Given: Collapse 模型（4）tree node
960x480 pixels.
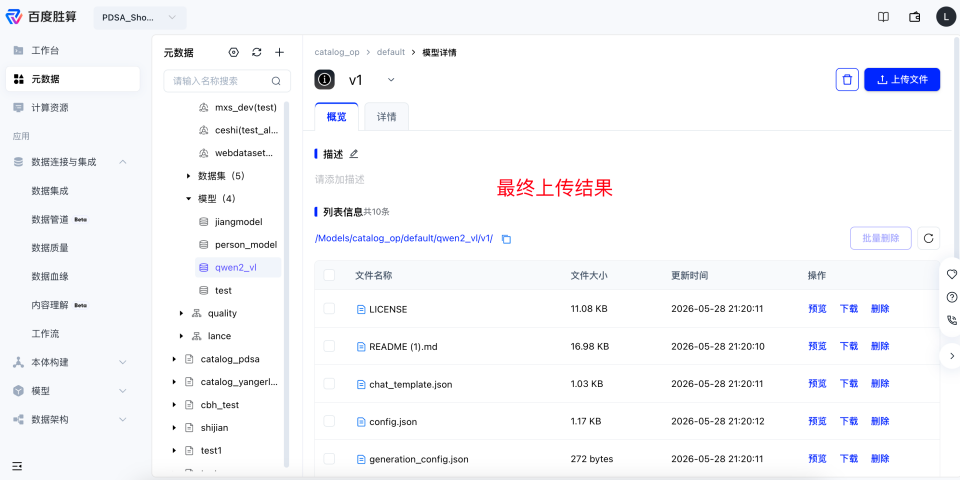Looking at the screenshot, I should (x=189, y=199).
